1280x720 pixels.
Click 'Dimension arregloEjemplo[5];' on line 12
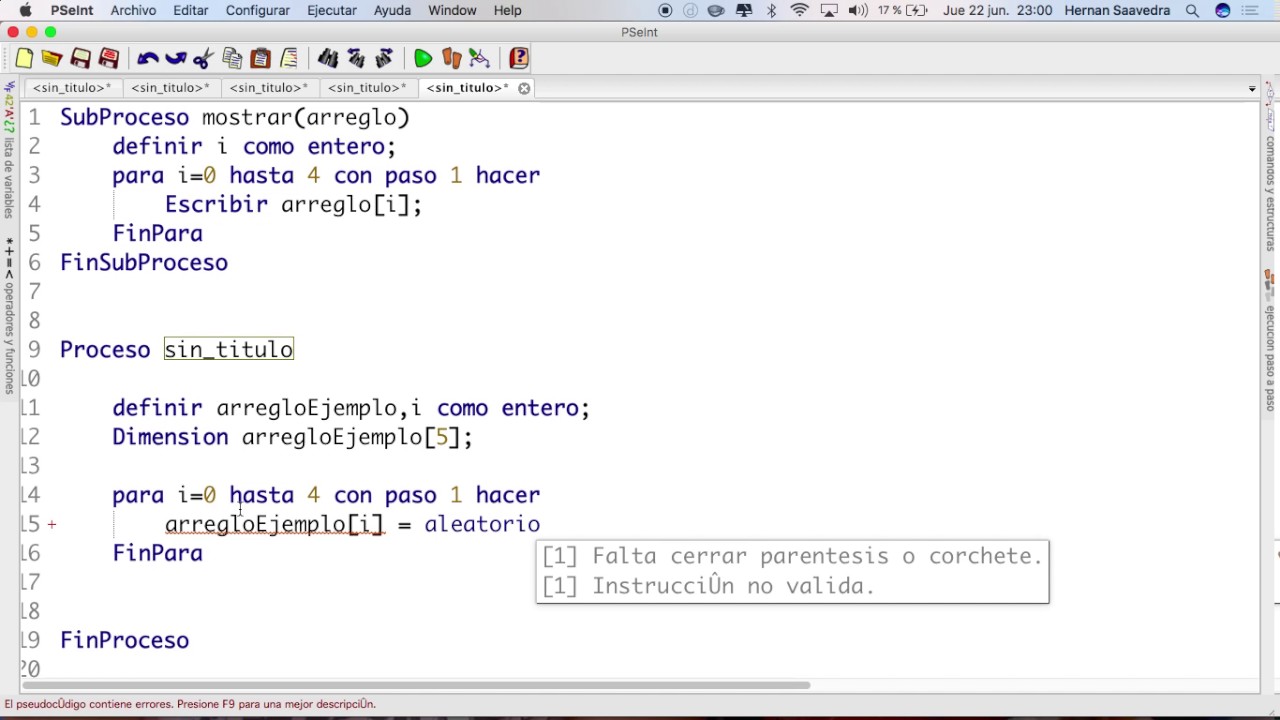point(292,437)
